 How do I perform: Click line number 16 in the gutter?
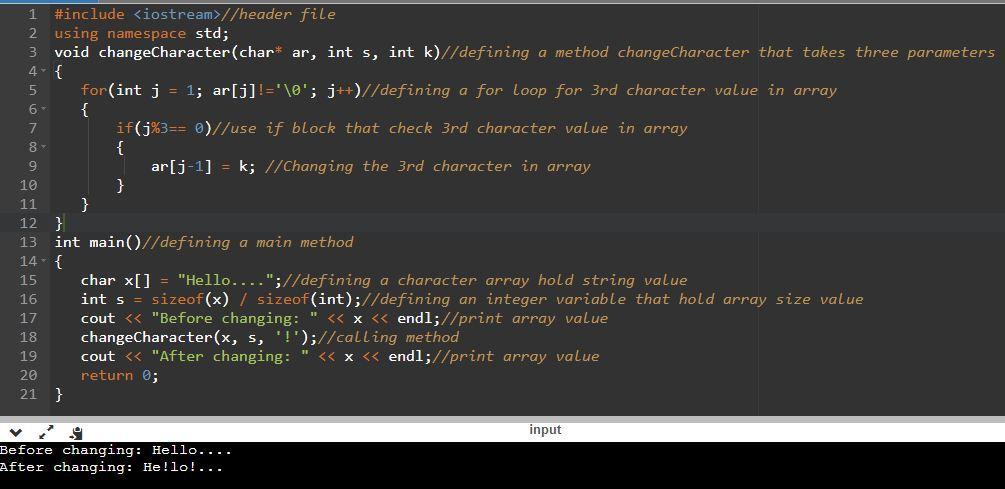29,299
